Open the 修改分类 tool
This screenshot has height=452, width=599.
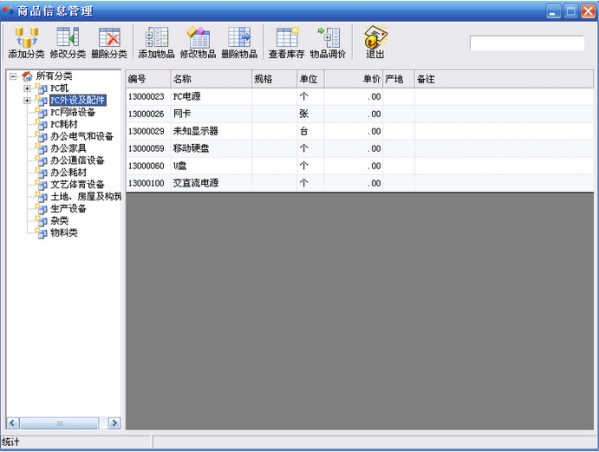point(68,43)
